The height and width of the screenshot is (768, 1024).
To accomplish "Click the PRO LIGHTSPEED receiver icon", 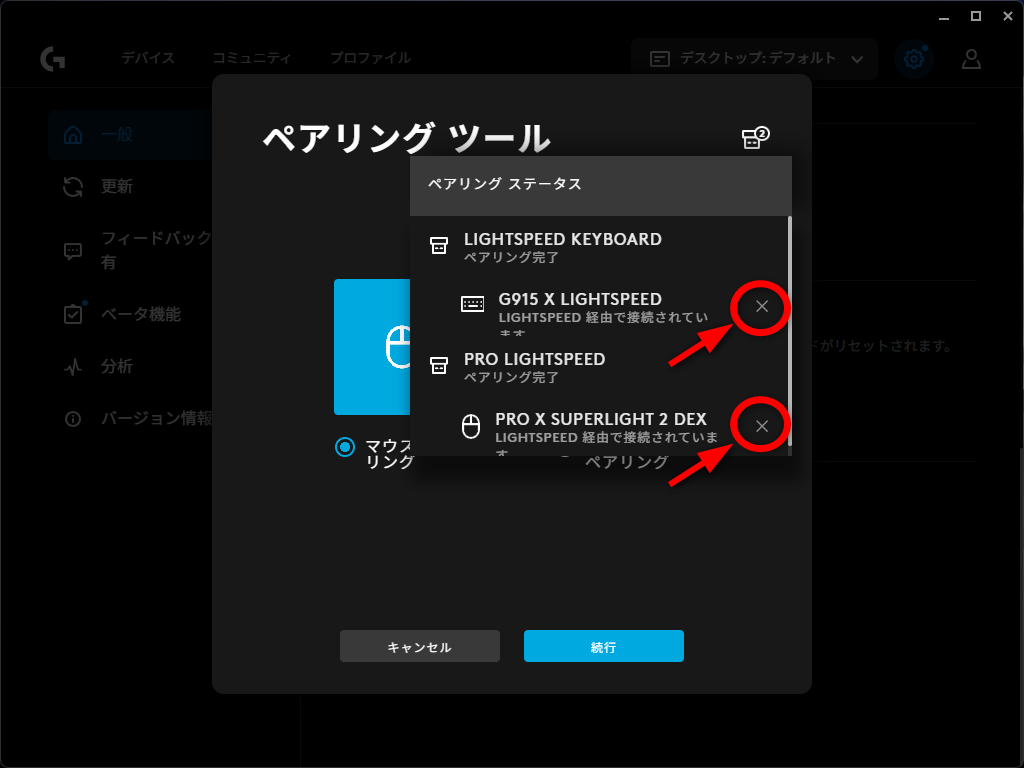I will [x=438, y=366].
